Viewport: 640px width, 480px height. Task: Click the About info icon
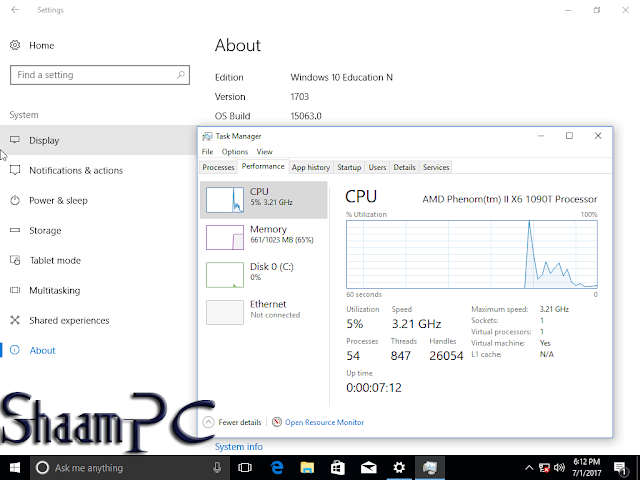click(15, 350)
